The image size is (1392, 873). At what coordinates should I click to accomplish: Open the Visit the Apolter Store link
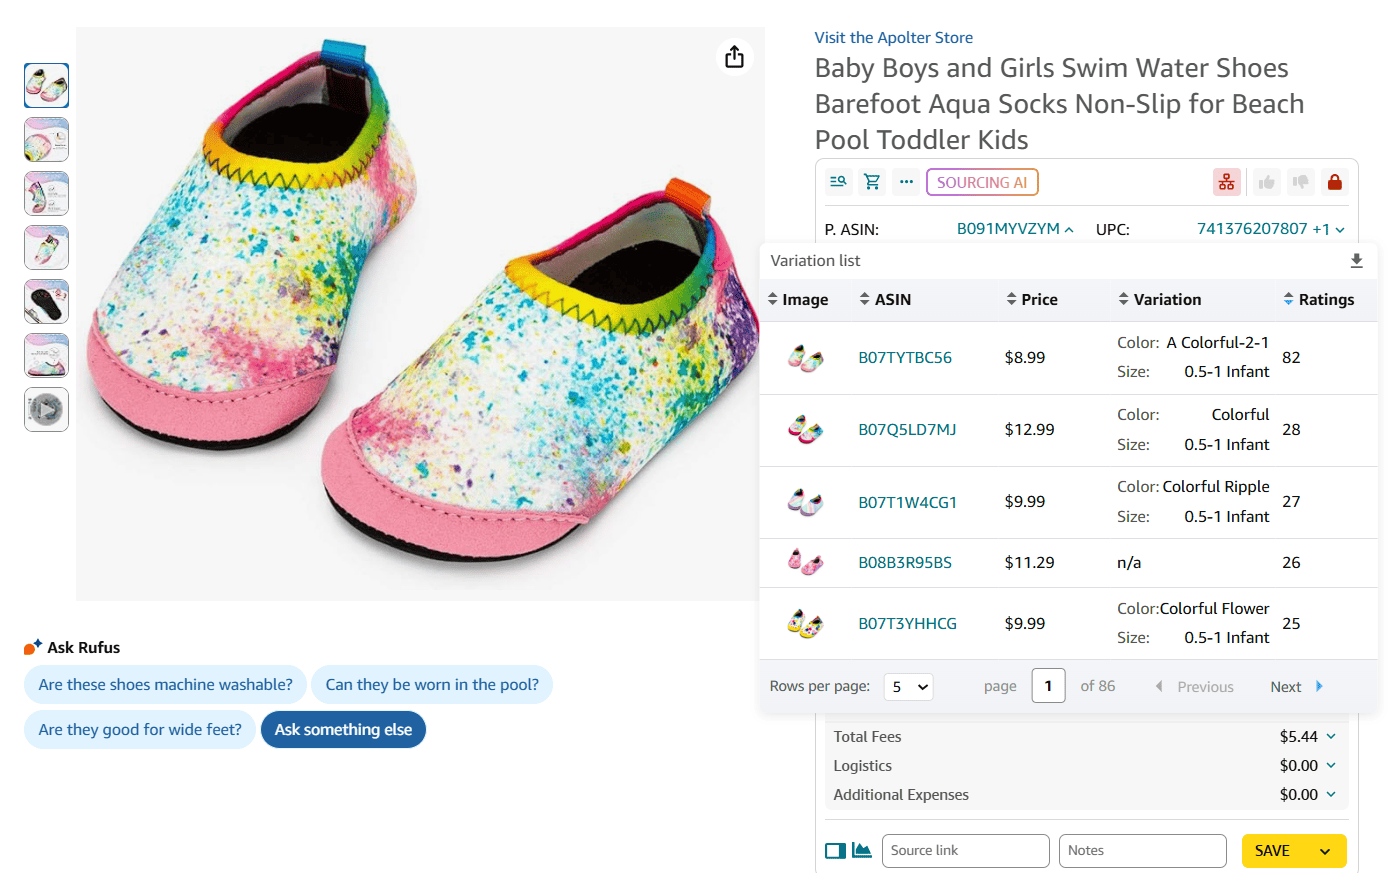tap(893, 38)
